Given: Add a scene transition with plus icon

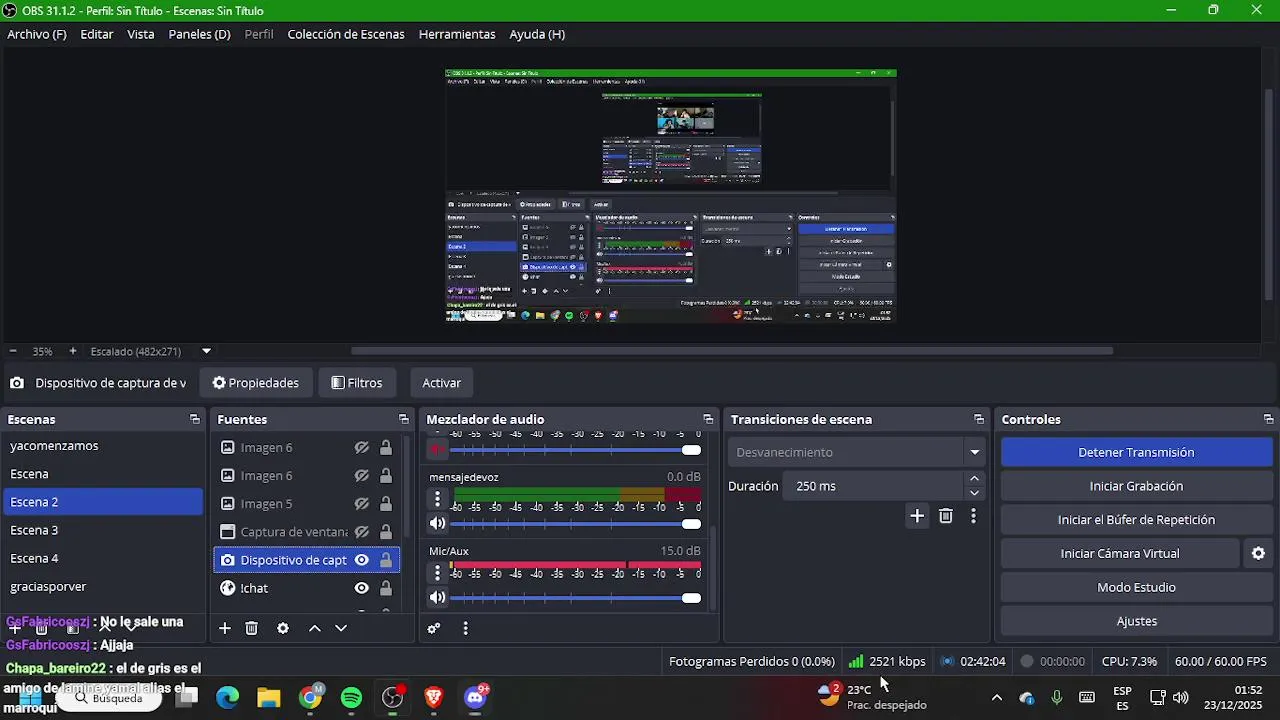Looking at the screenshot, I should pos(917,516).
